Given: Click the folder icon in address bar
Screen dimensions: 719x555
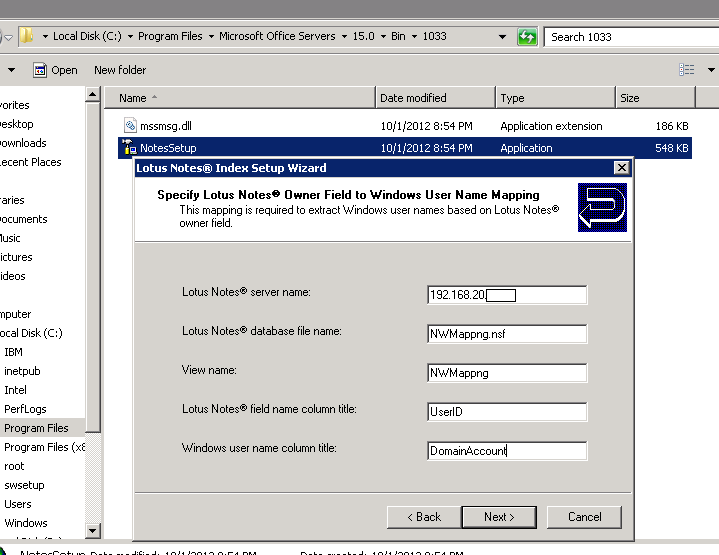Looking at the screenshot, I should 27,36.
